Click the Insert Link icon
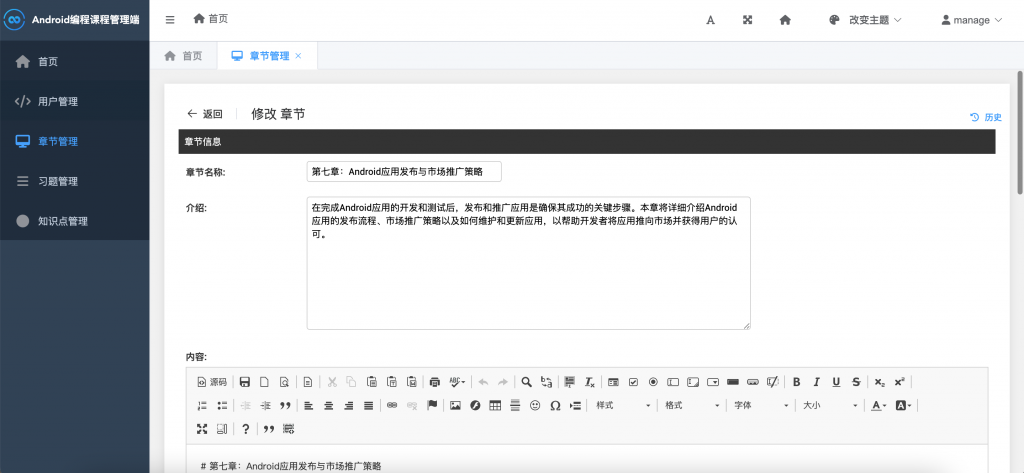Viewport: 1024px width, 473px height. click(x=392, y=406)
